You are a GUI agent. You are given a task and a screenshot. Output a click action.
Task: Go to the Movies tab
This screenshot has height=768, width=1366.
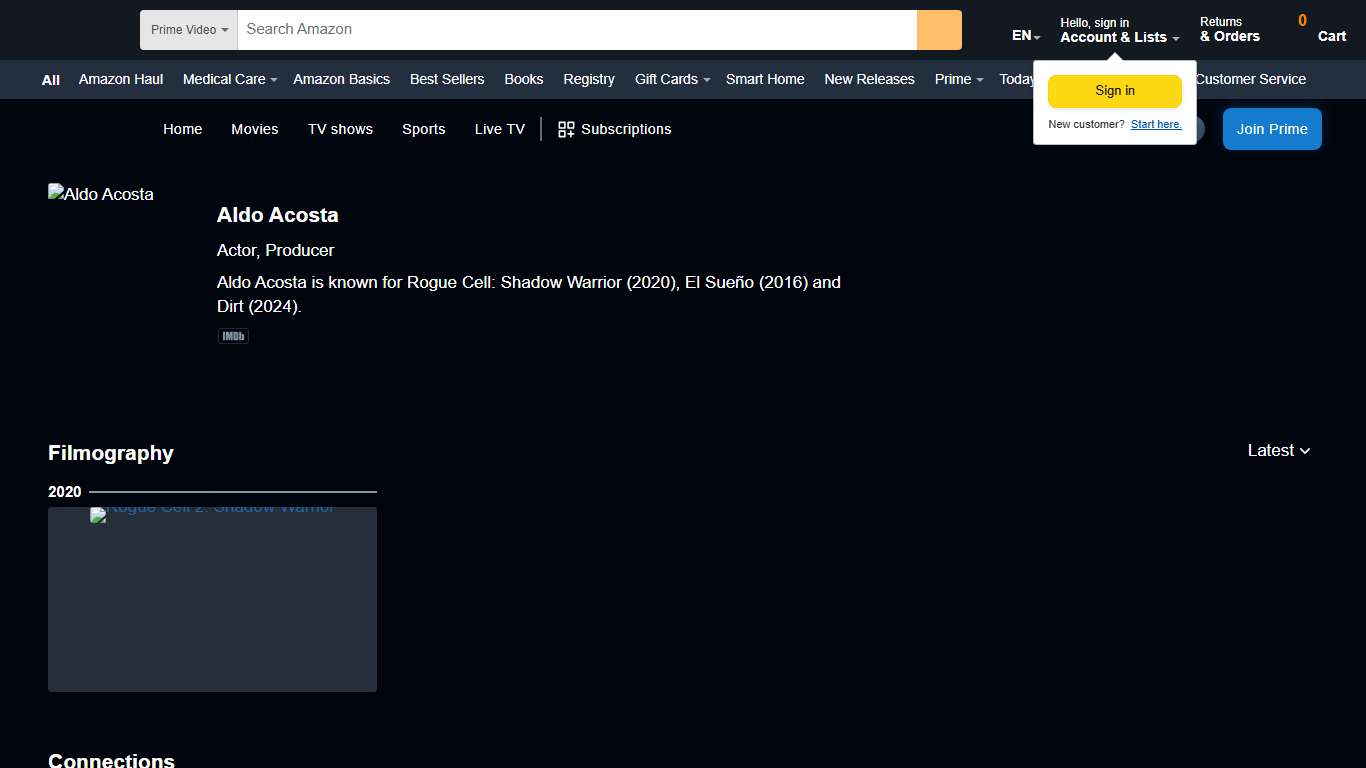pyautogui.click(x=255, y=129)
